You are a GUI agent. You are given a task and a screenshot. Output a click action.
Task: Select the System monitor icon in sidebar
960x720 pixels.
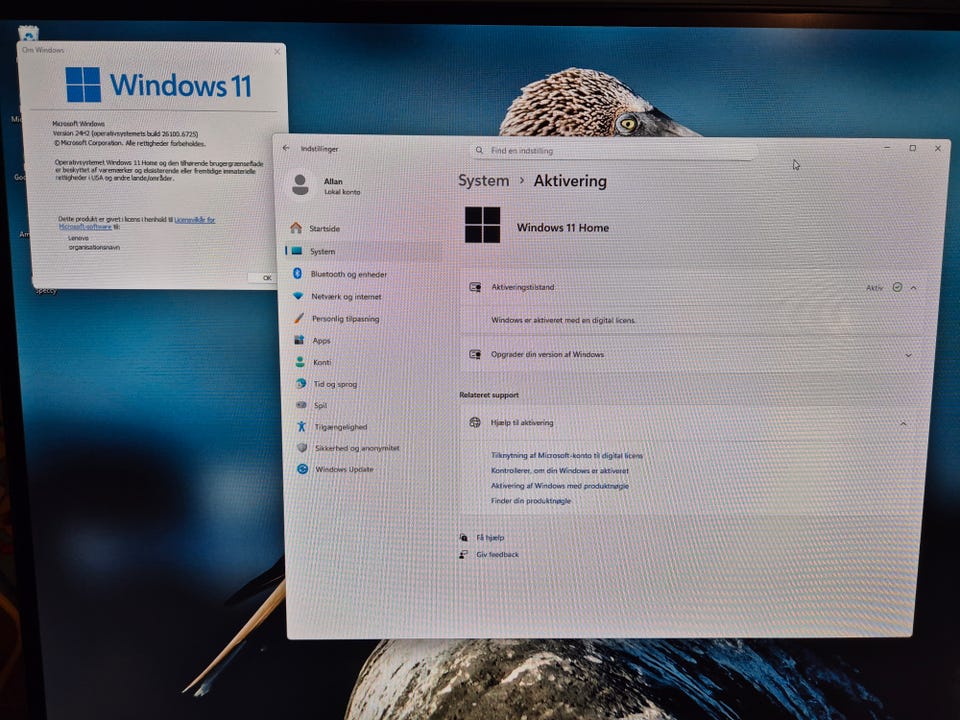[296, 251]
